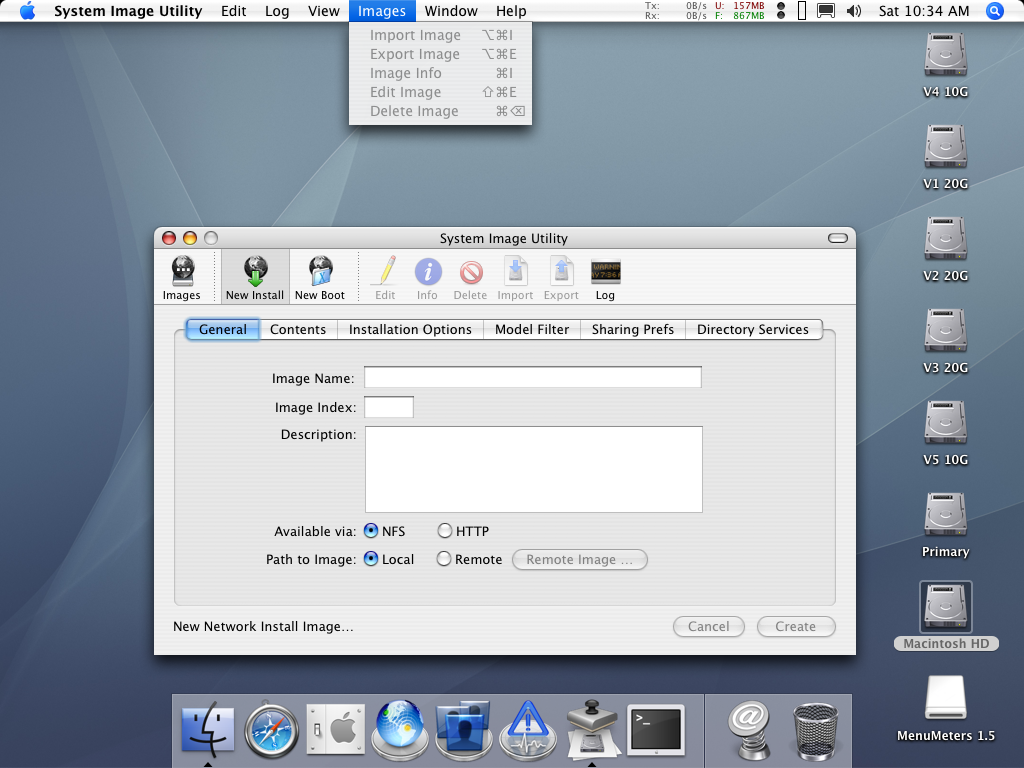Click the Remote Image … button
Screen dimensions: 1024x768
(x=580, y=560)
